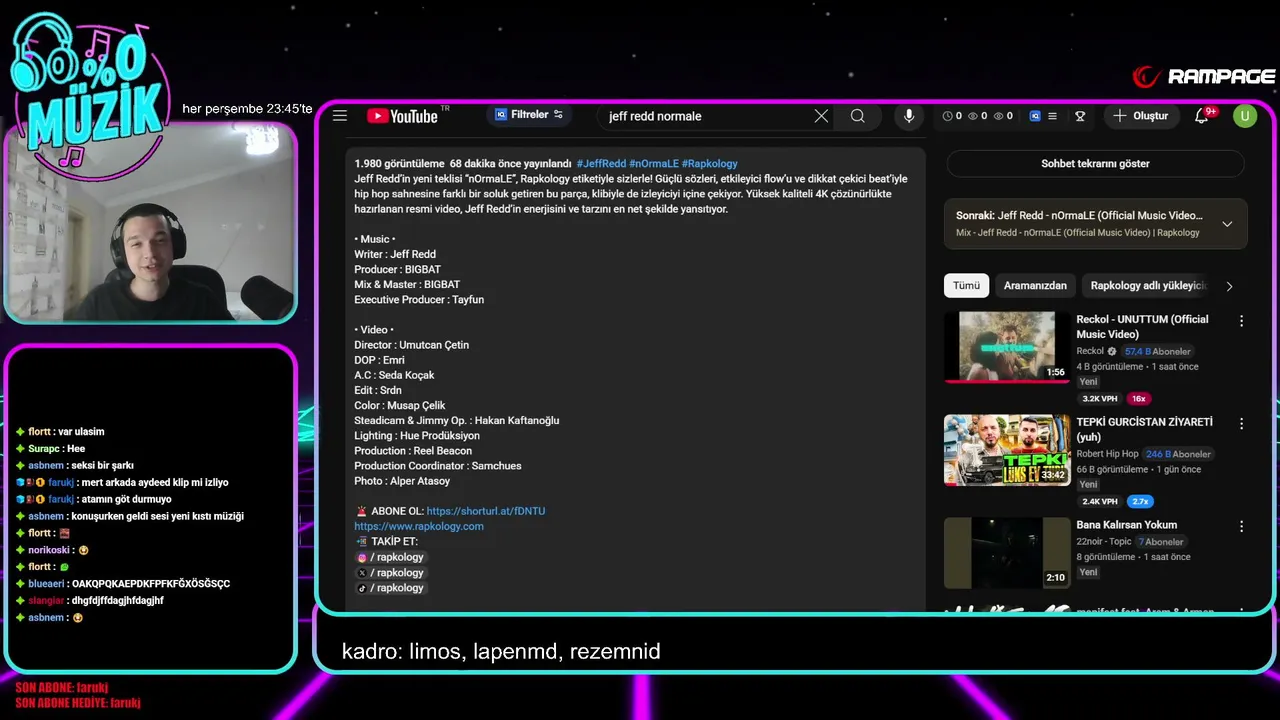Click the #JeffRedd hashtag
The width and height of the screenshot is (1280, 720).
601,163
